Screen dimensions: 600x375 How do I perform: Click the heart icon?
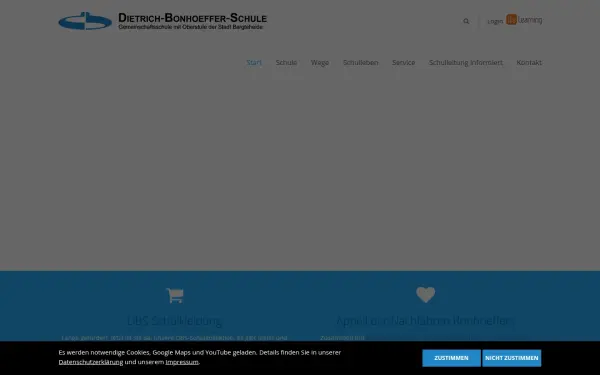pos(426,295)
